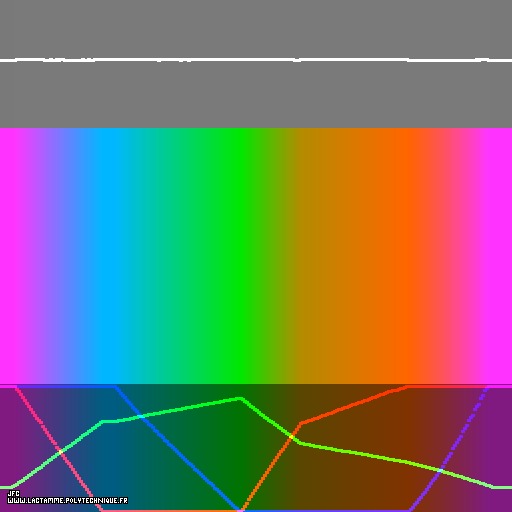The height and width of the screenshot is (512, 512).
Task: Click the www.lactamme.polytechnique.fr watermark text
Action: coord(68,501)
